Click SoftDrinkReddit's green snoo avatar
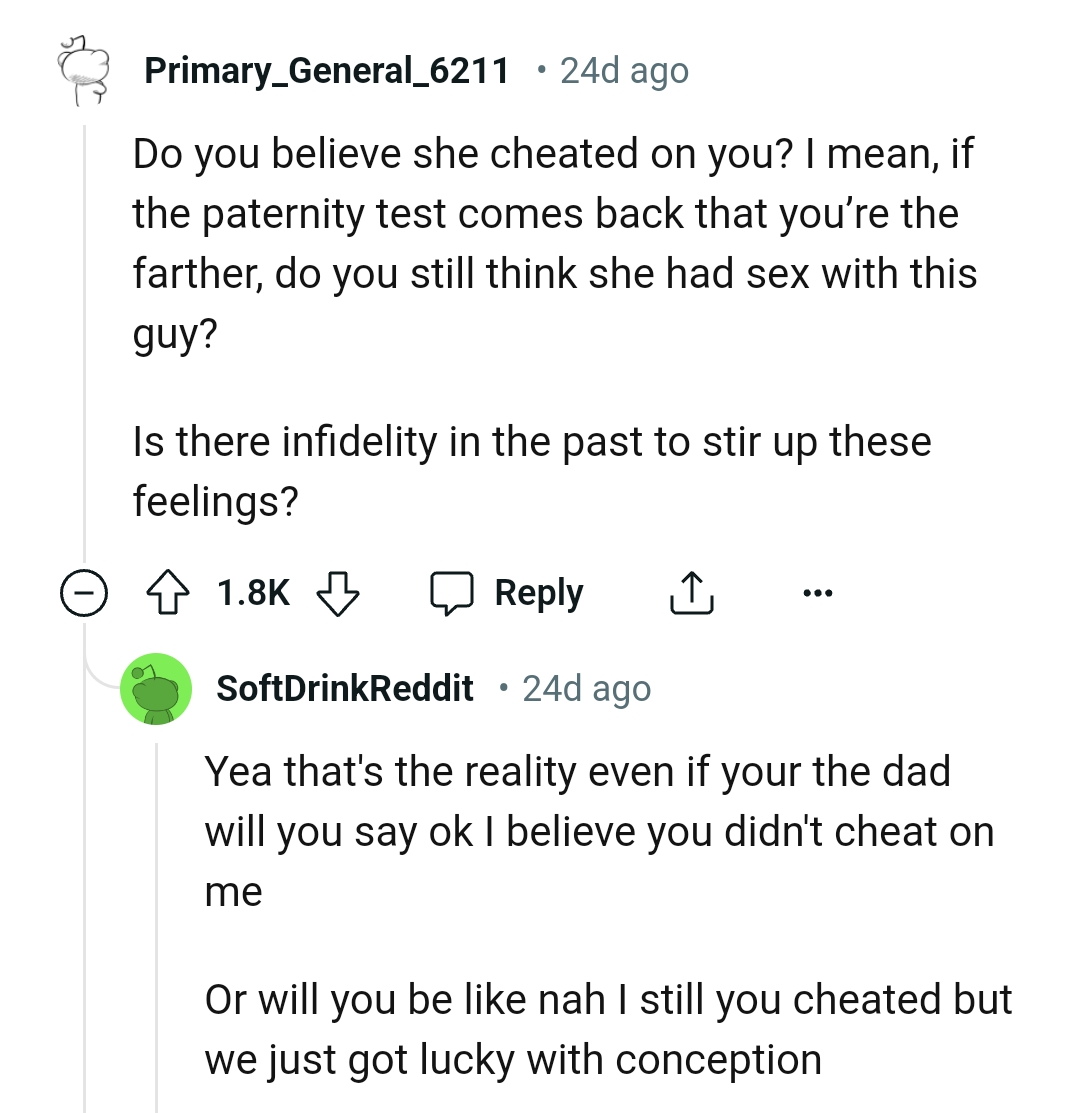1079x1113 pixels. [156, 688]
